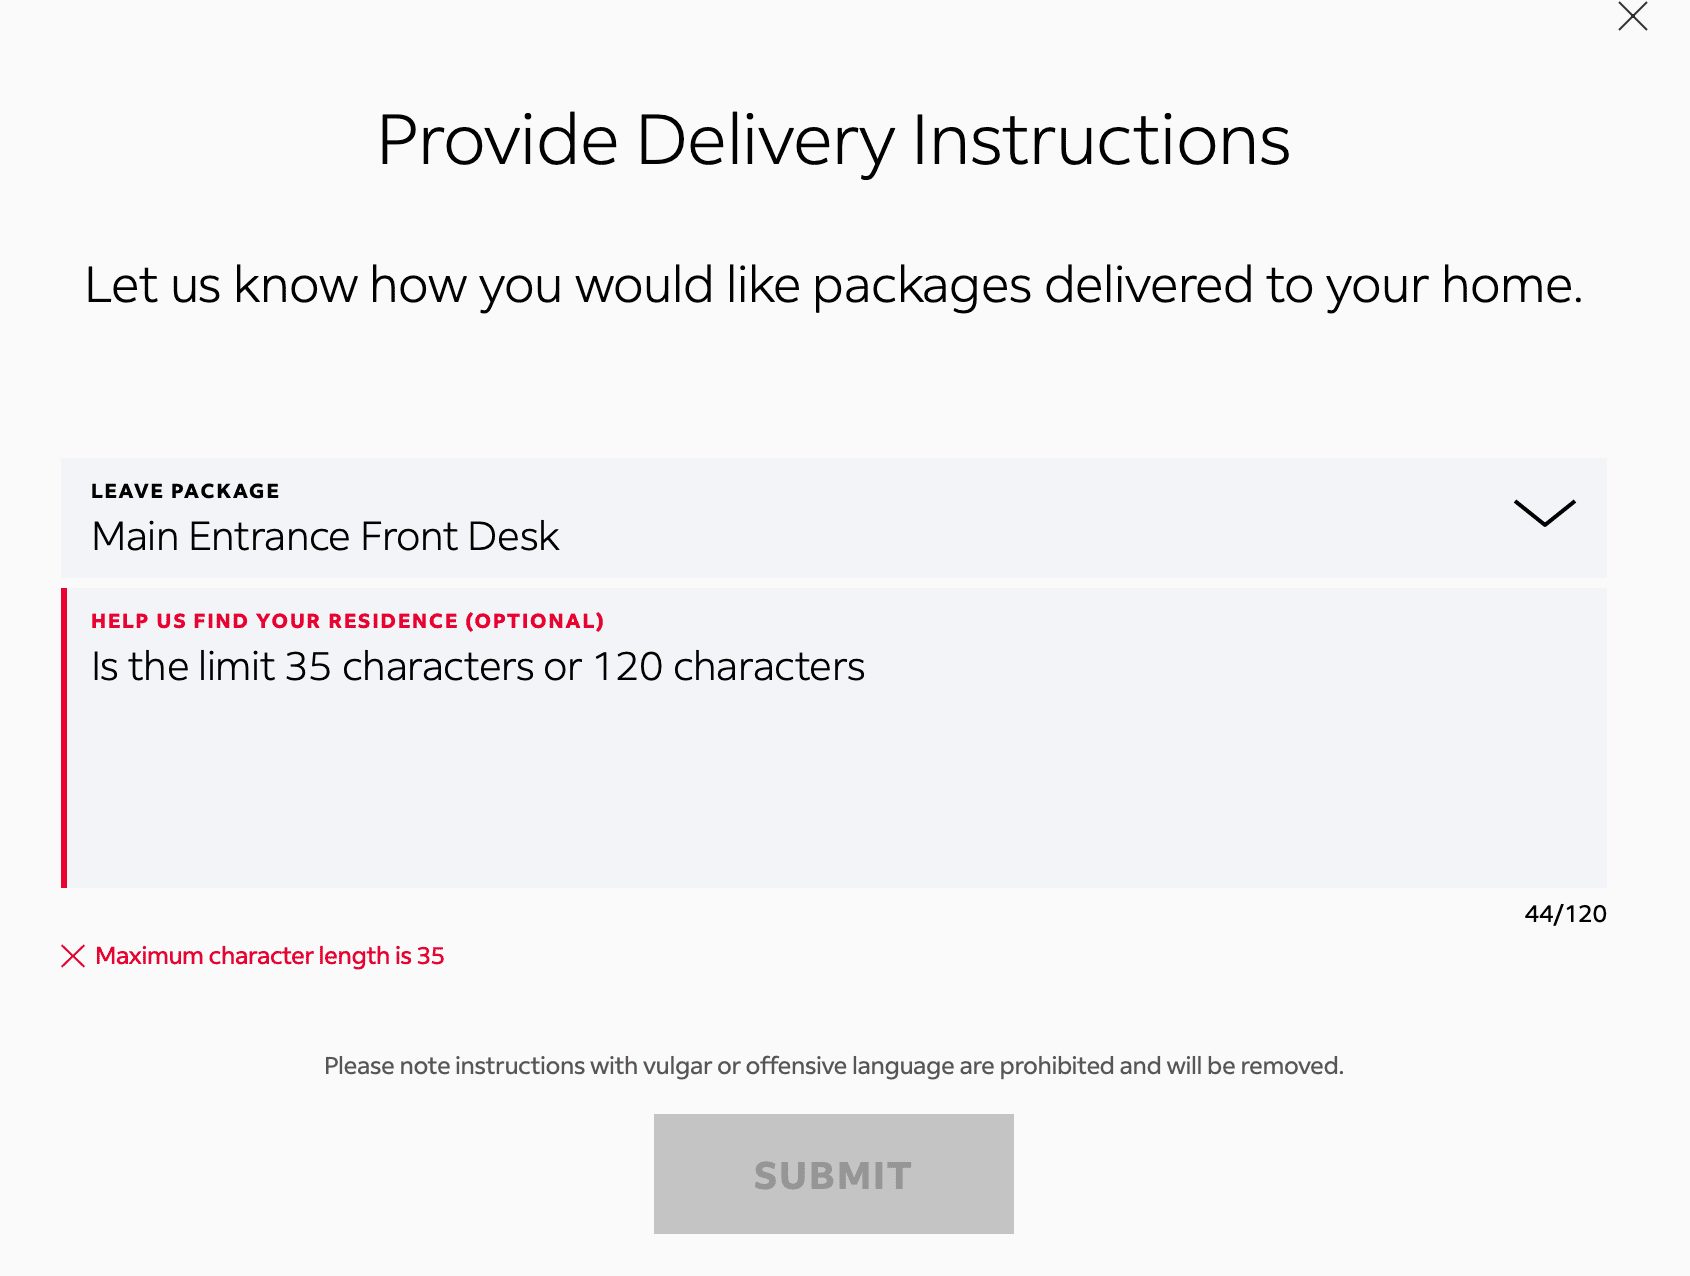This screenshot has height=1276, width=1690.
Task: Click the packages delivered subtitle text
Action: click(x=833, y=285)
